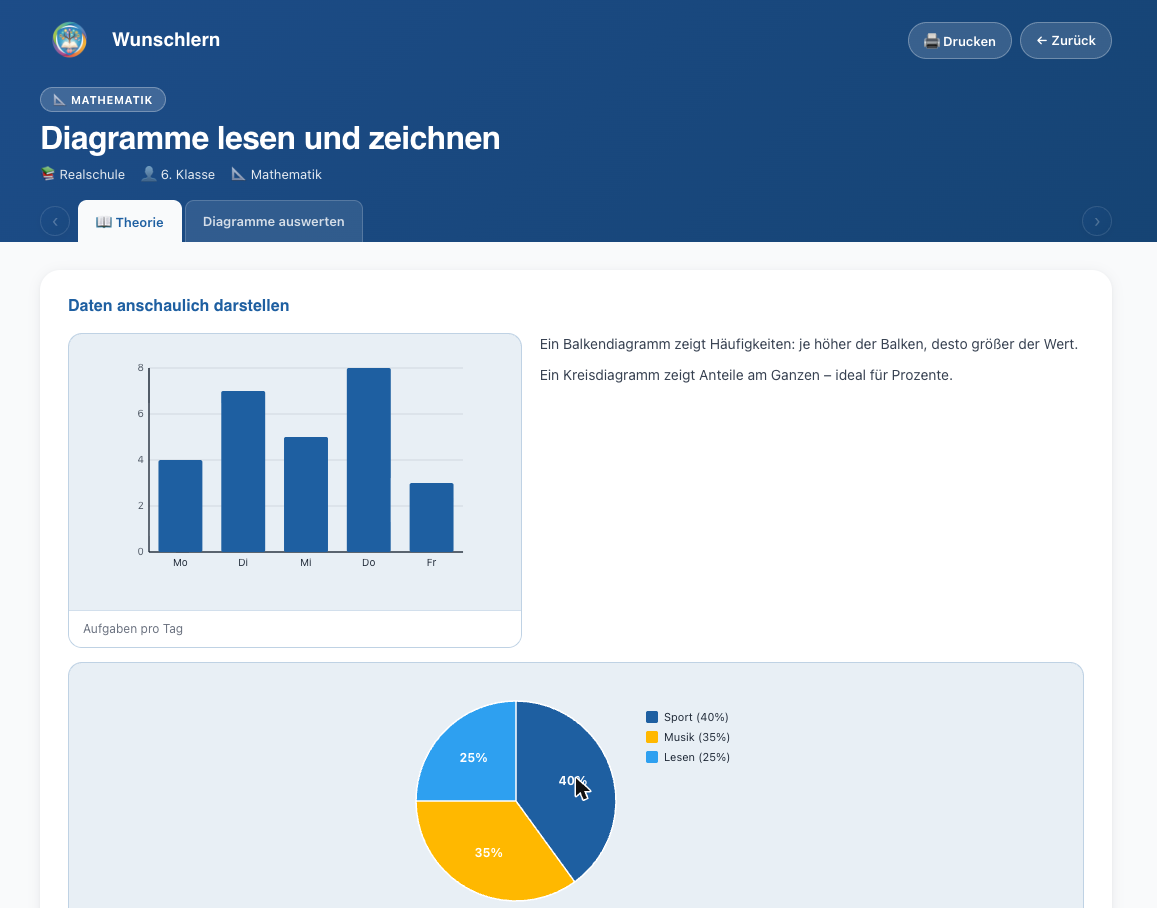The image size is (1157, 908).
Task: Open the Theorie tab
Action: (130, 221)
